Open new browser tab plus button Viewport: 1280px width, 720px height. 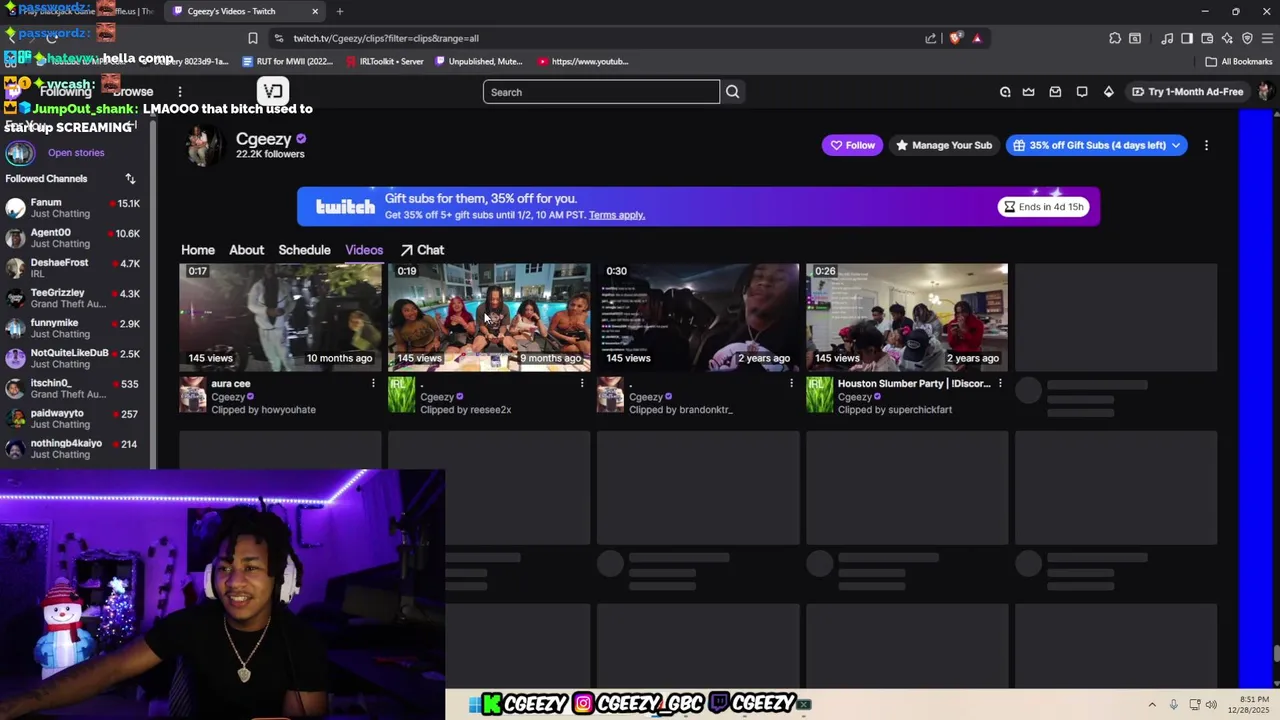click(340, 11)
